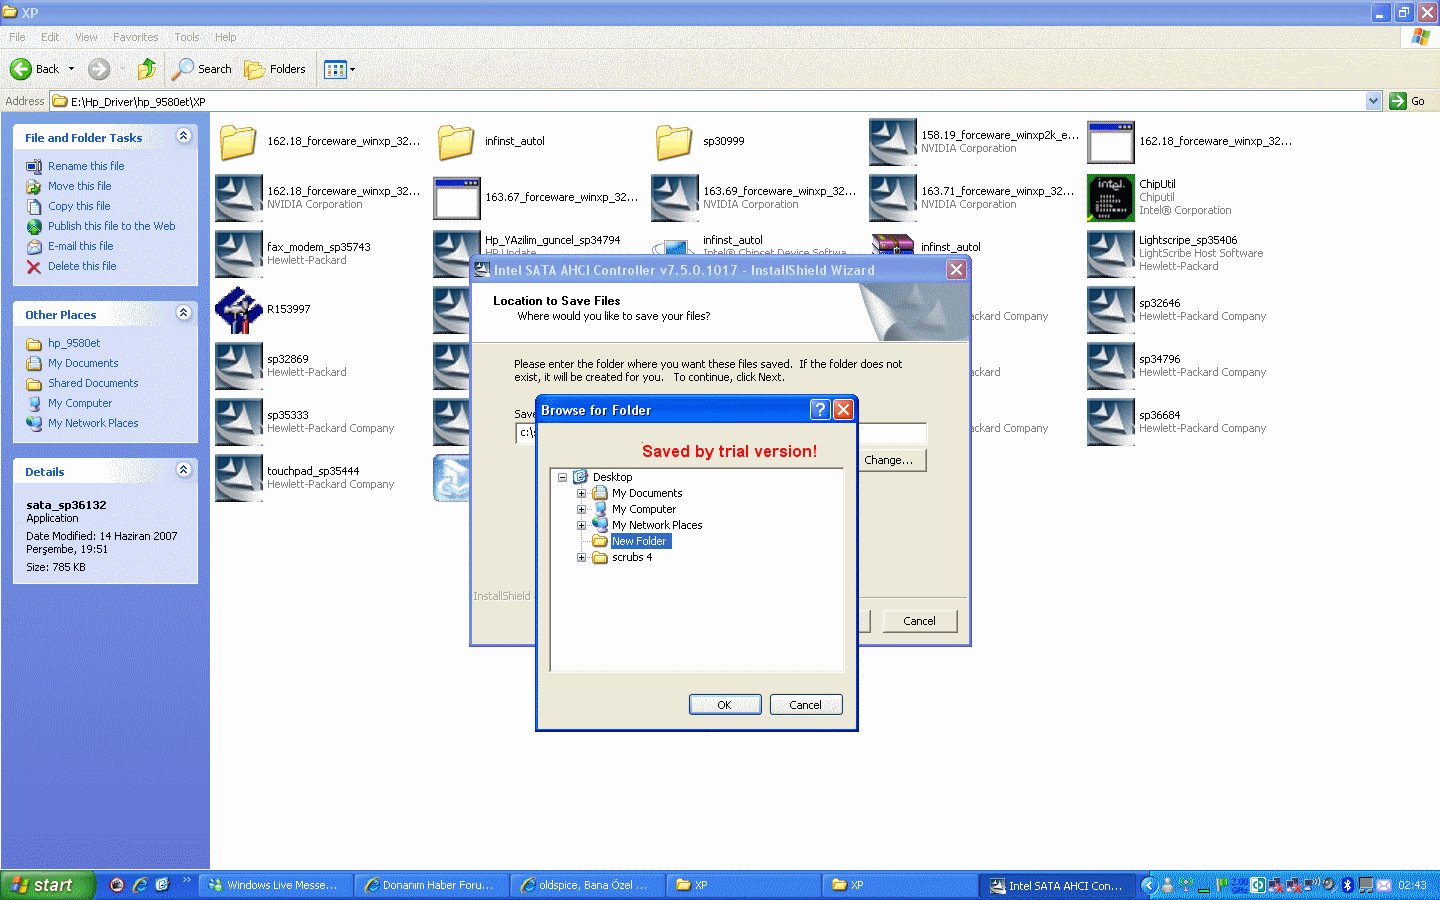This screenshot has width=1440, height=900.
Task: Select the R153997 file icon
Action: (238, 310)
